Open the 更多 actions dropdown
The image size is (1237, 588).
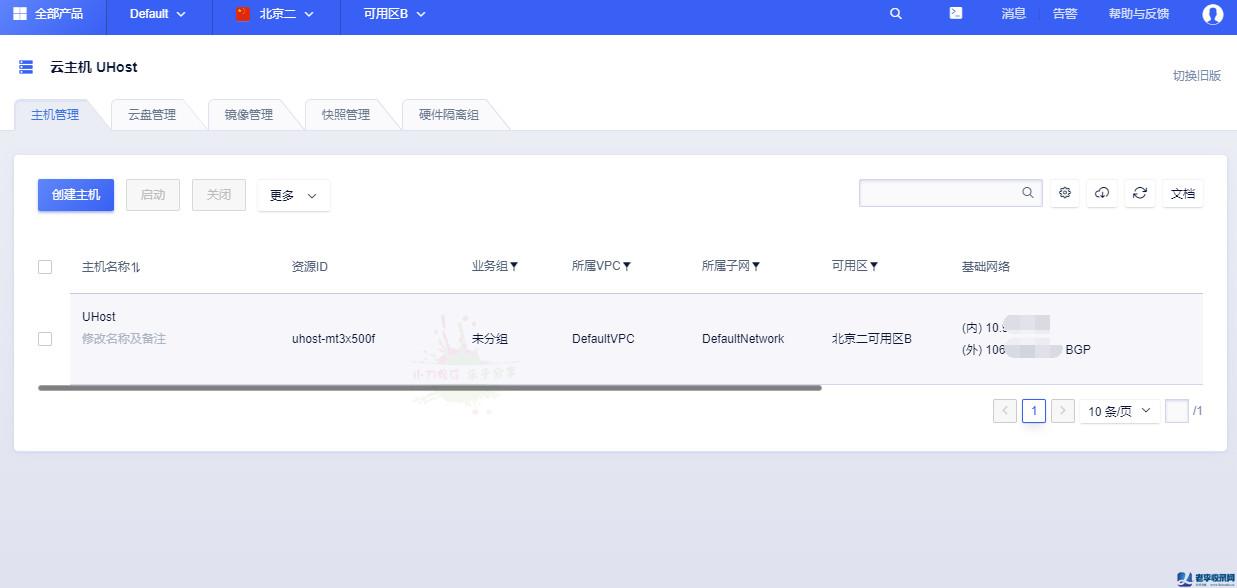tap(293, 195)
